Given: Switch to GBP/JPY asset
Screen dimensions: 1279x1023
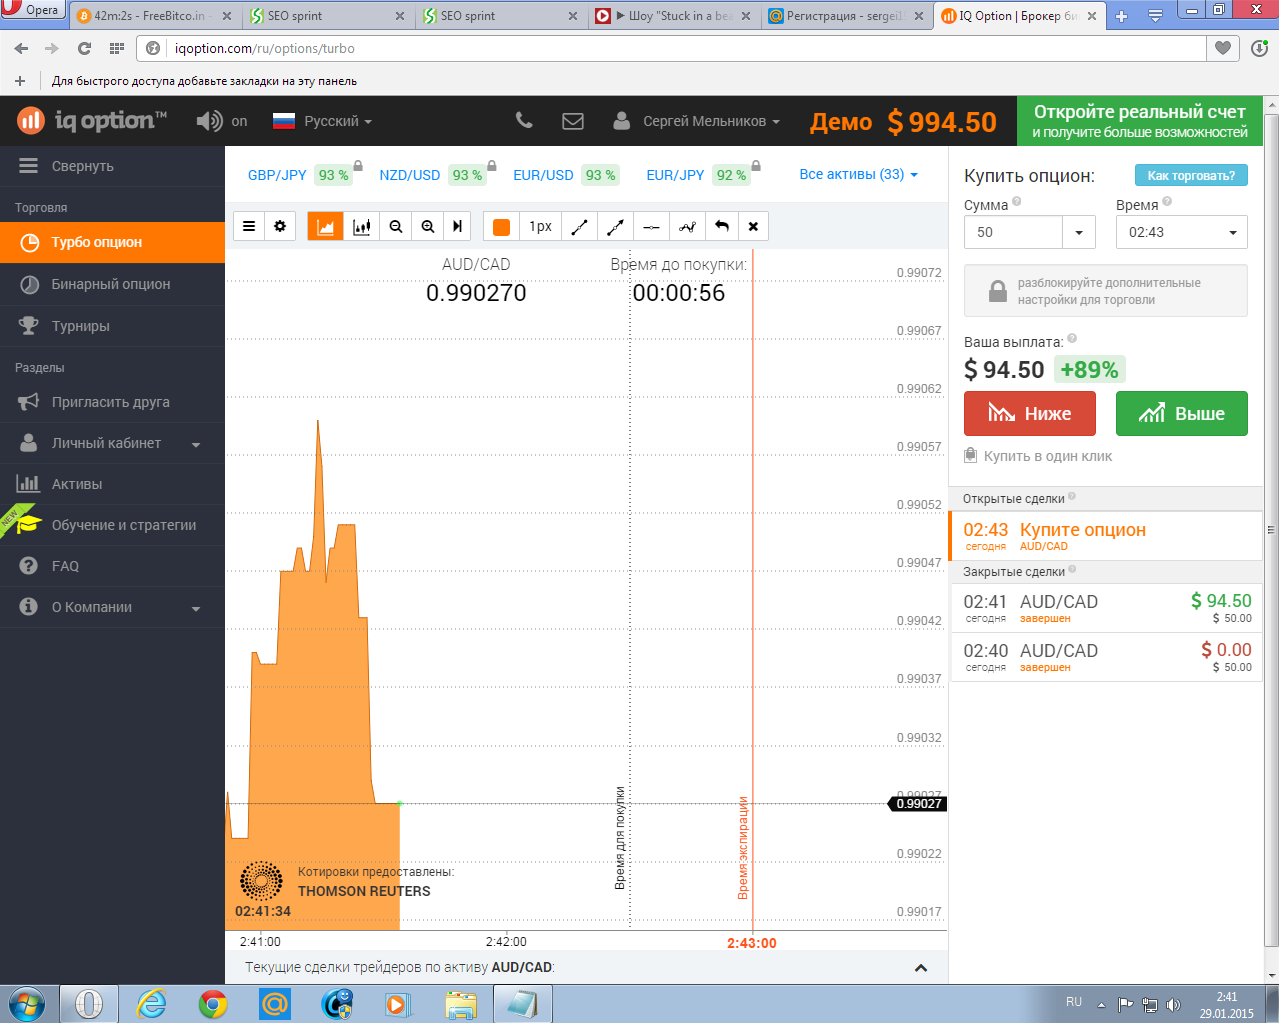Looking at the screenshot, I should pos(299,175).
